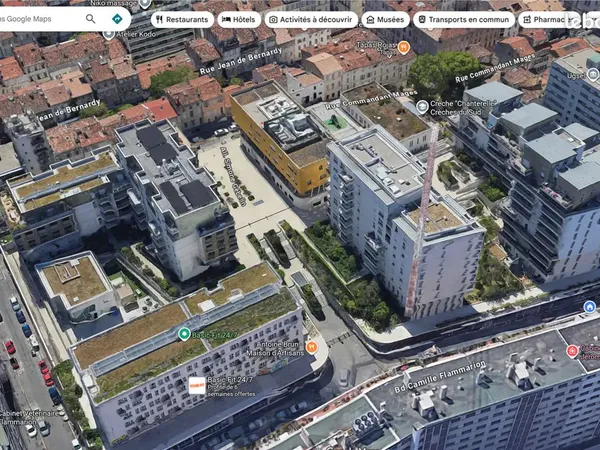Select Transports en commun chip
The height and width of the screenshot is (450, 600).
click(464, 20)
